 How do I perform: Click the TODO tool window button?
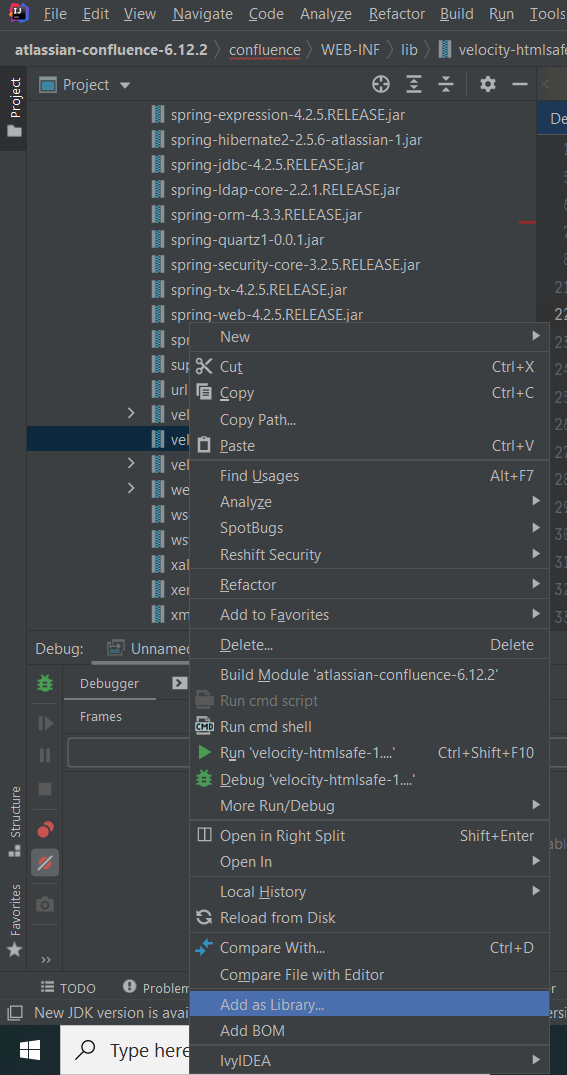point(68,988)
